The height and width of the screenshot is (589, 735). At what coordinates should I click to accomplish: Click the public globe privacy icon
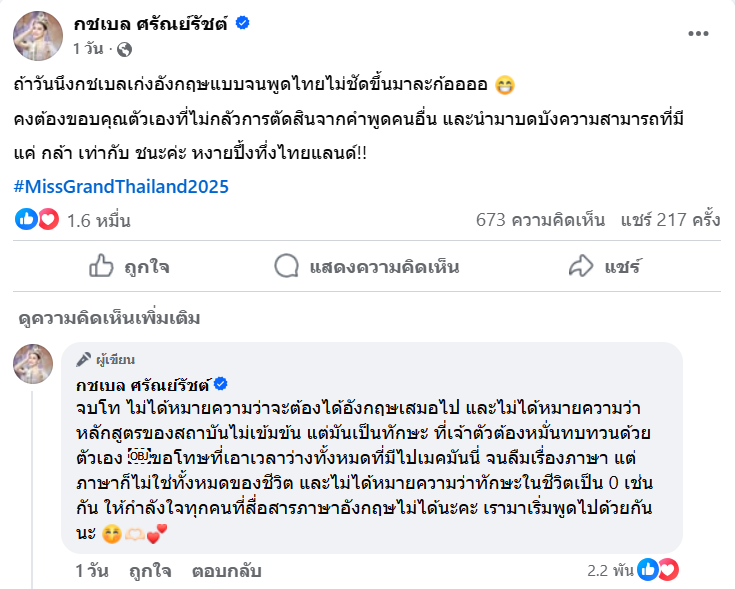click(x=123, y=48)
